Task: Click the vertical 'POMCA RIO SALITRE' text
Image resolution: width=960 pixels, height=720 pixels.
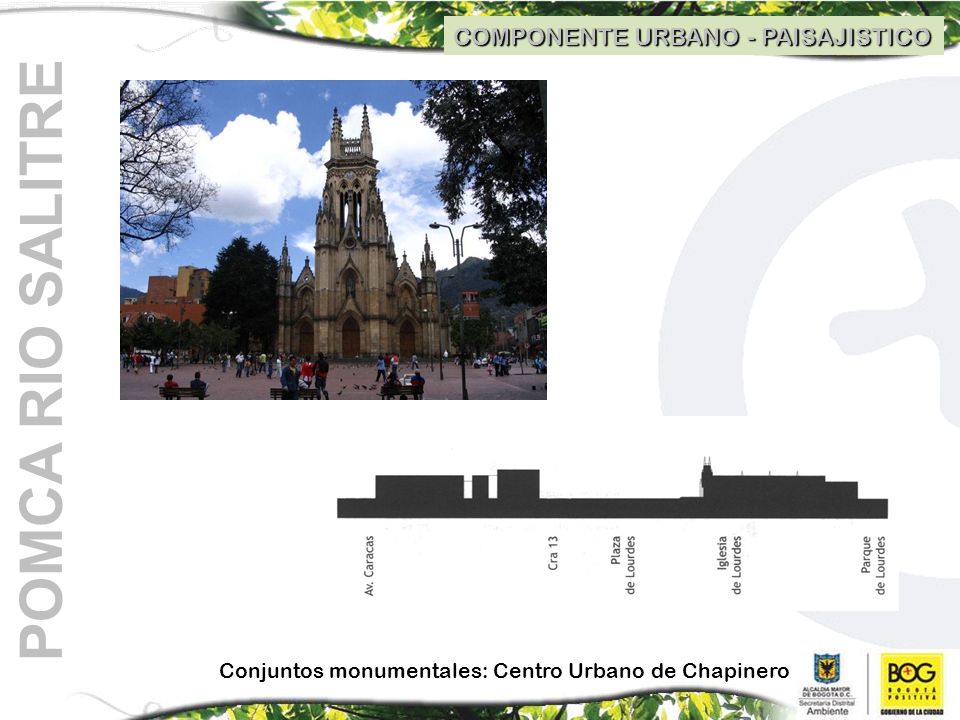Action: [41, 359]
